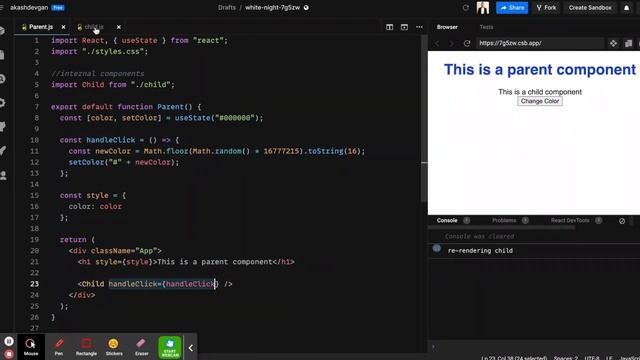Open the deployment rocket sidebar icon

pyautogui.click(x=2, y=151)
